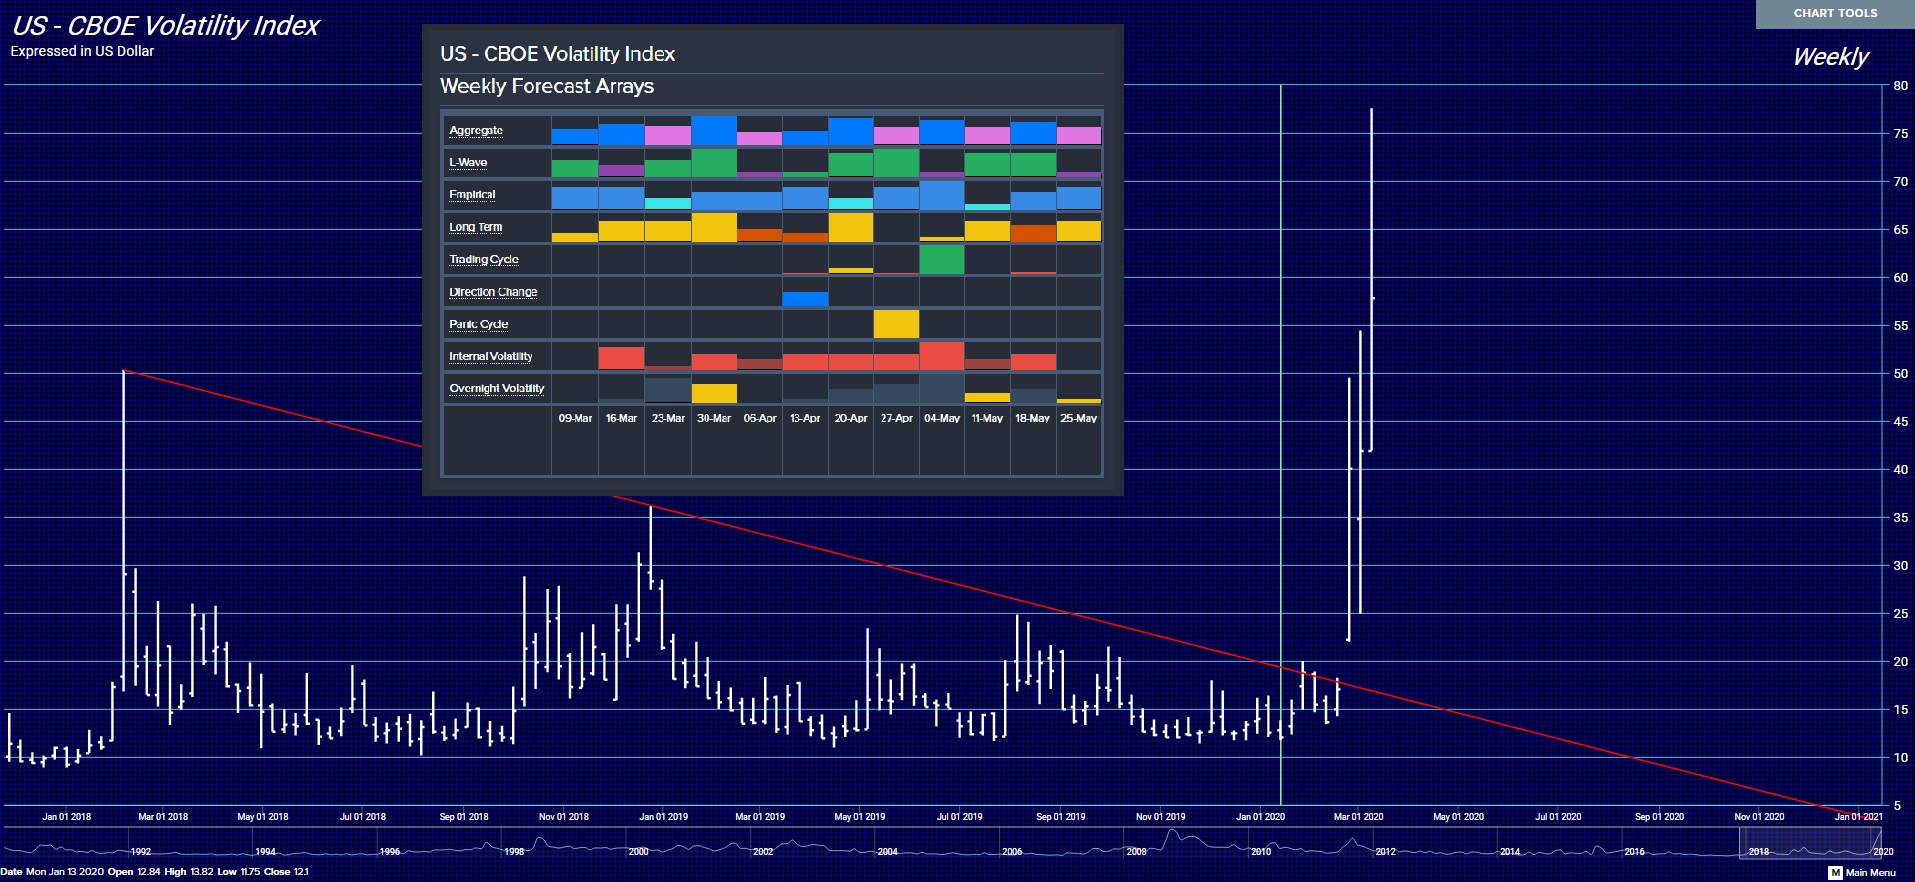Screen dimensions: 1915x882
Task: Click the yellow Panic Cycle bar for 27-Apr
Action: point(896,324)
